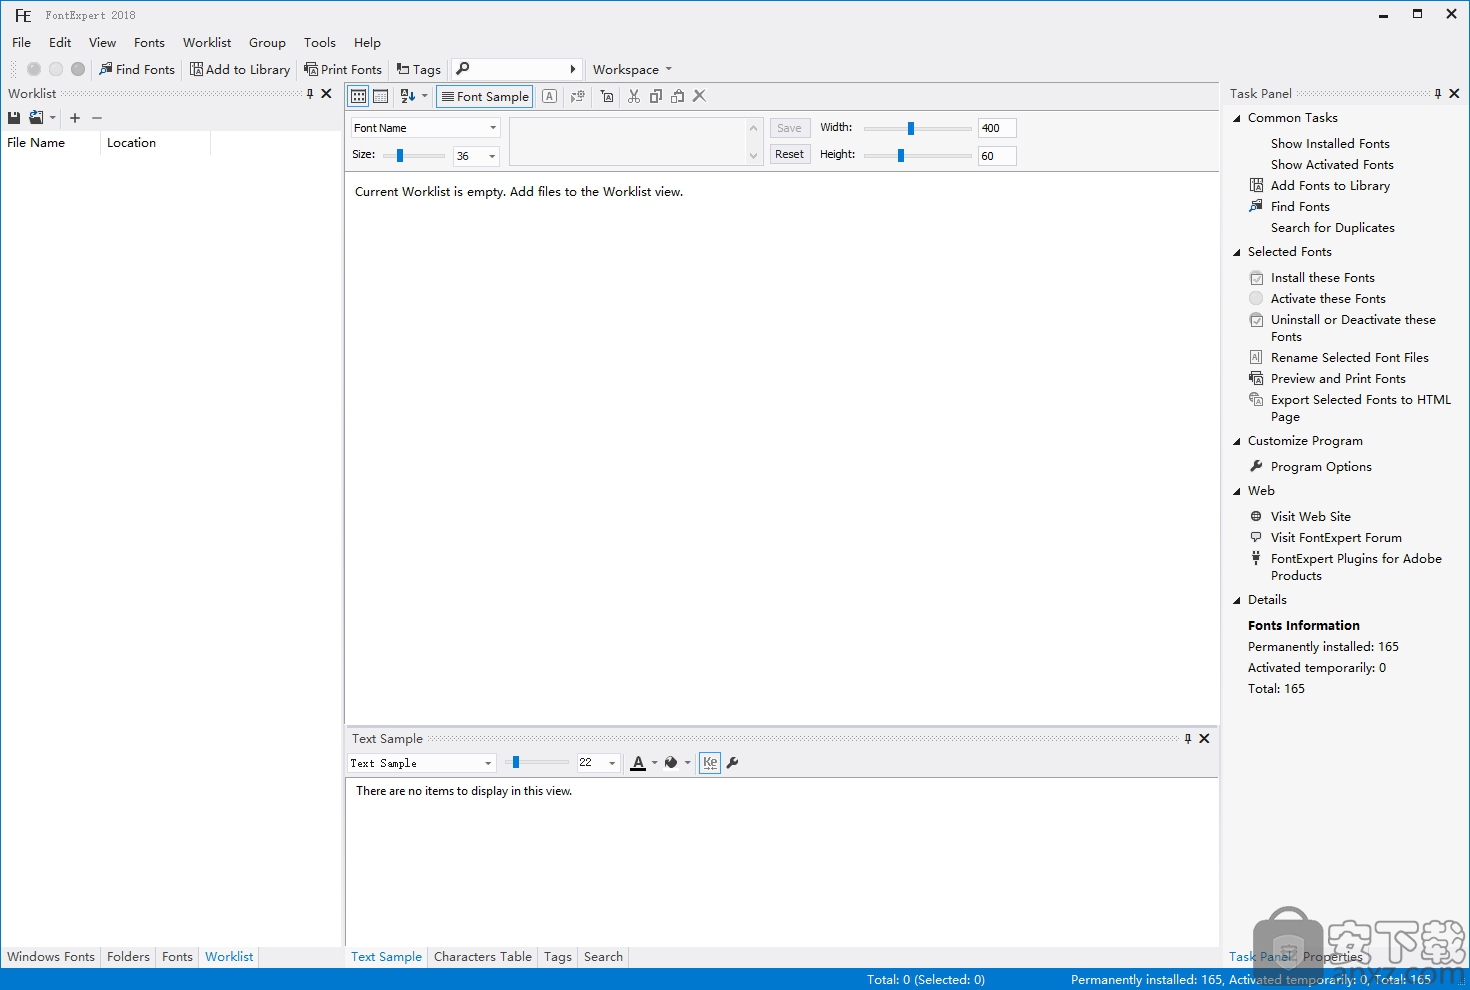Close the Task Panel
The width and height of the screenshot is (1470, 990).
[1455, 93]
